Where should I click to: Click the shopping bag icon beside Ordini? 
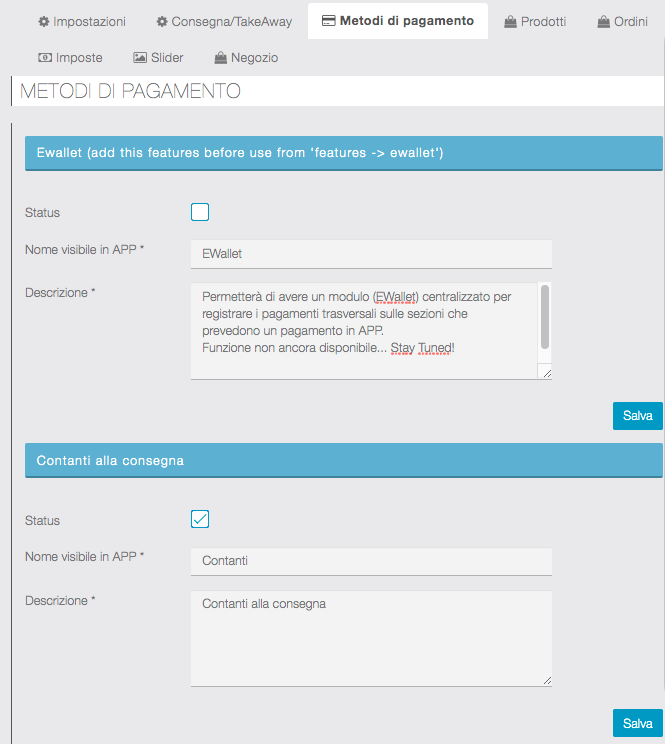coord(604,21)
